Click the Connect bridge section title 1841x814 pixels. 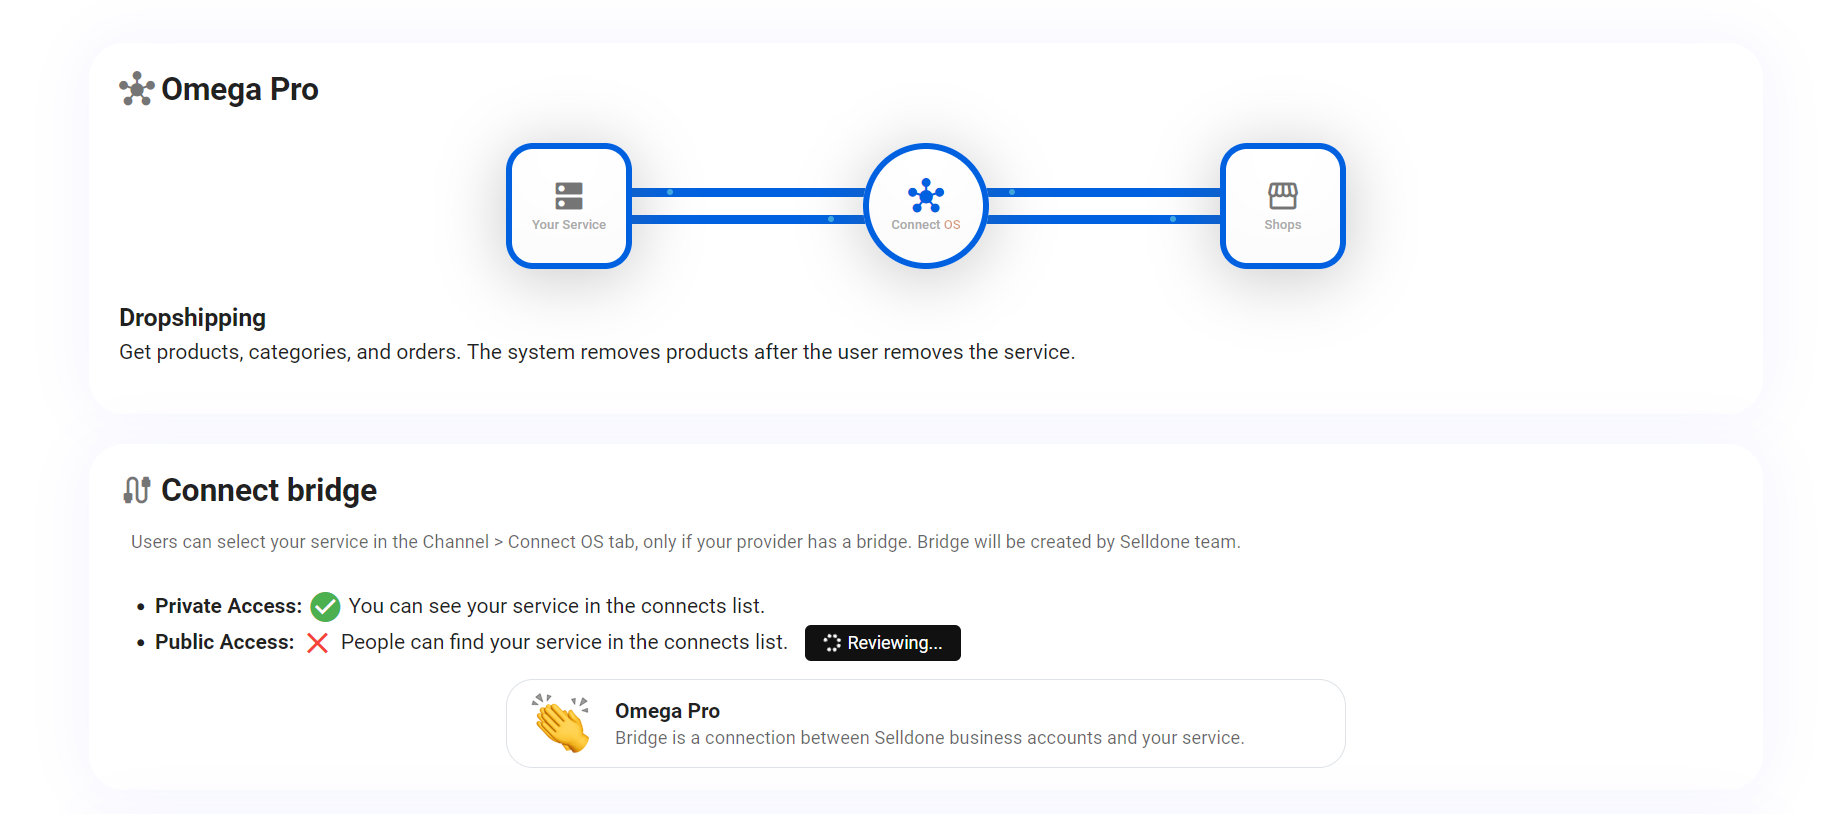pos(269,490)
